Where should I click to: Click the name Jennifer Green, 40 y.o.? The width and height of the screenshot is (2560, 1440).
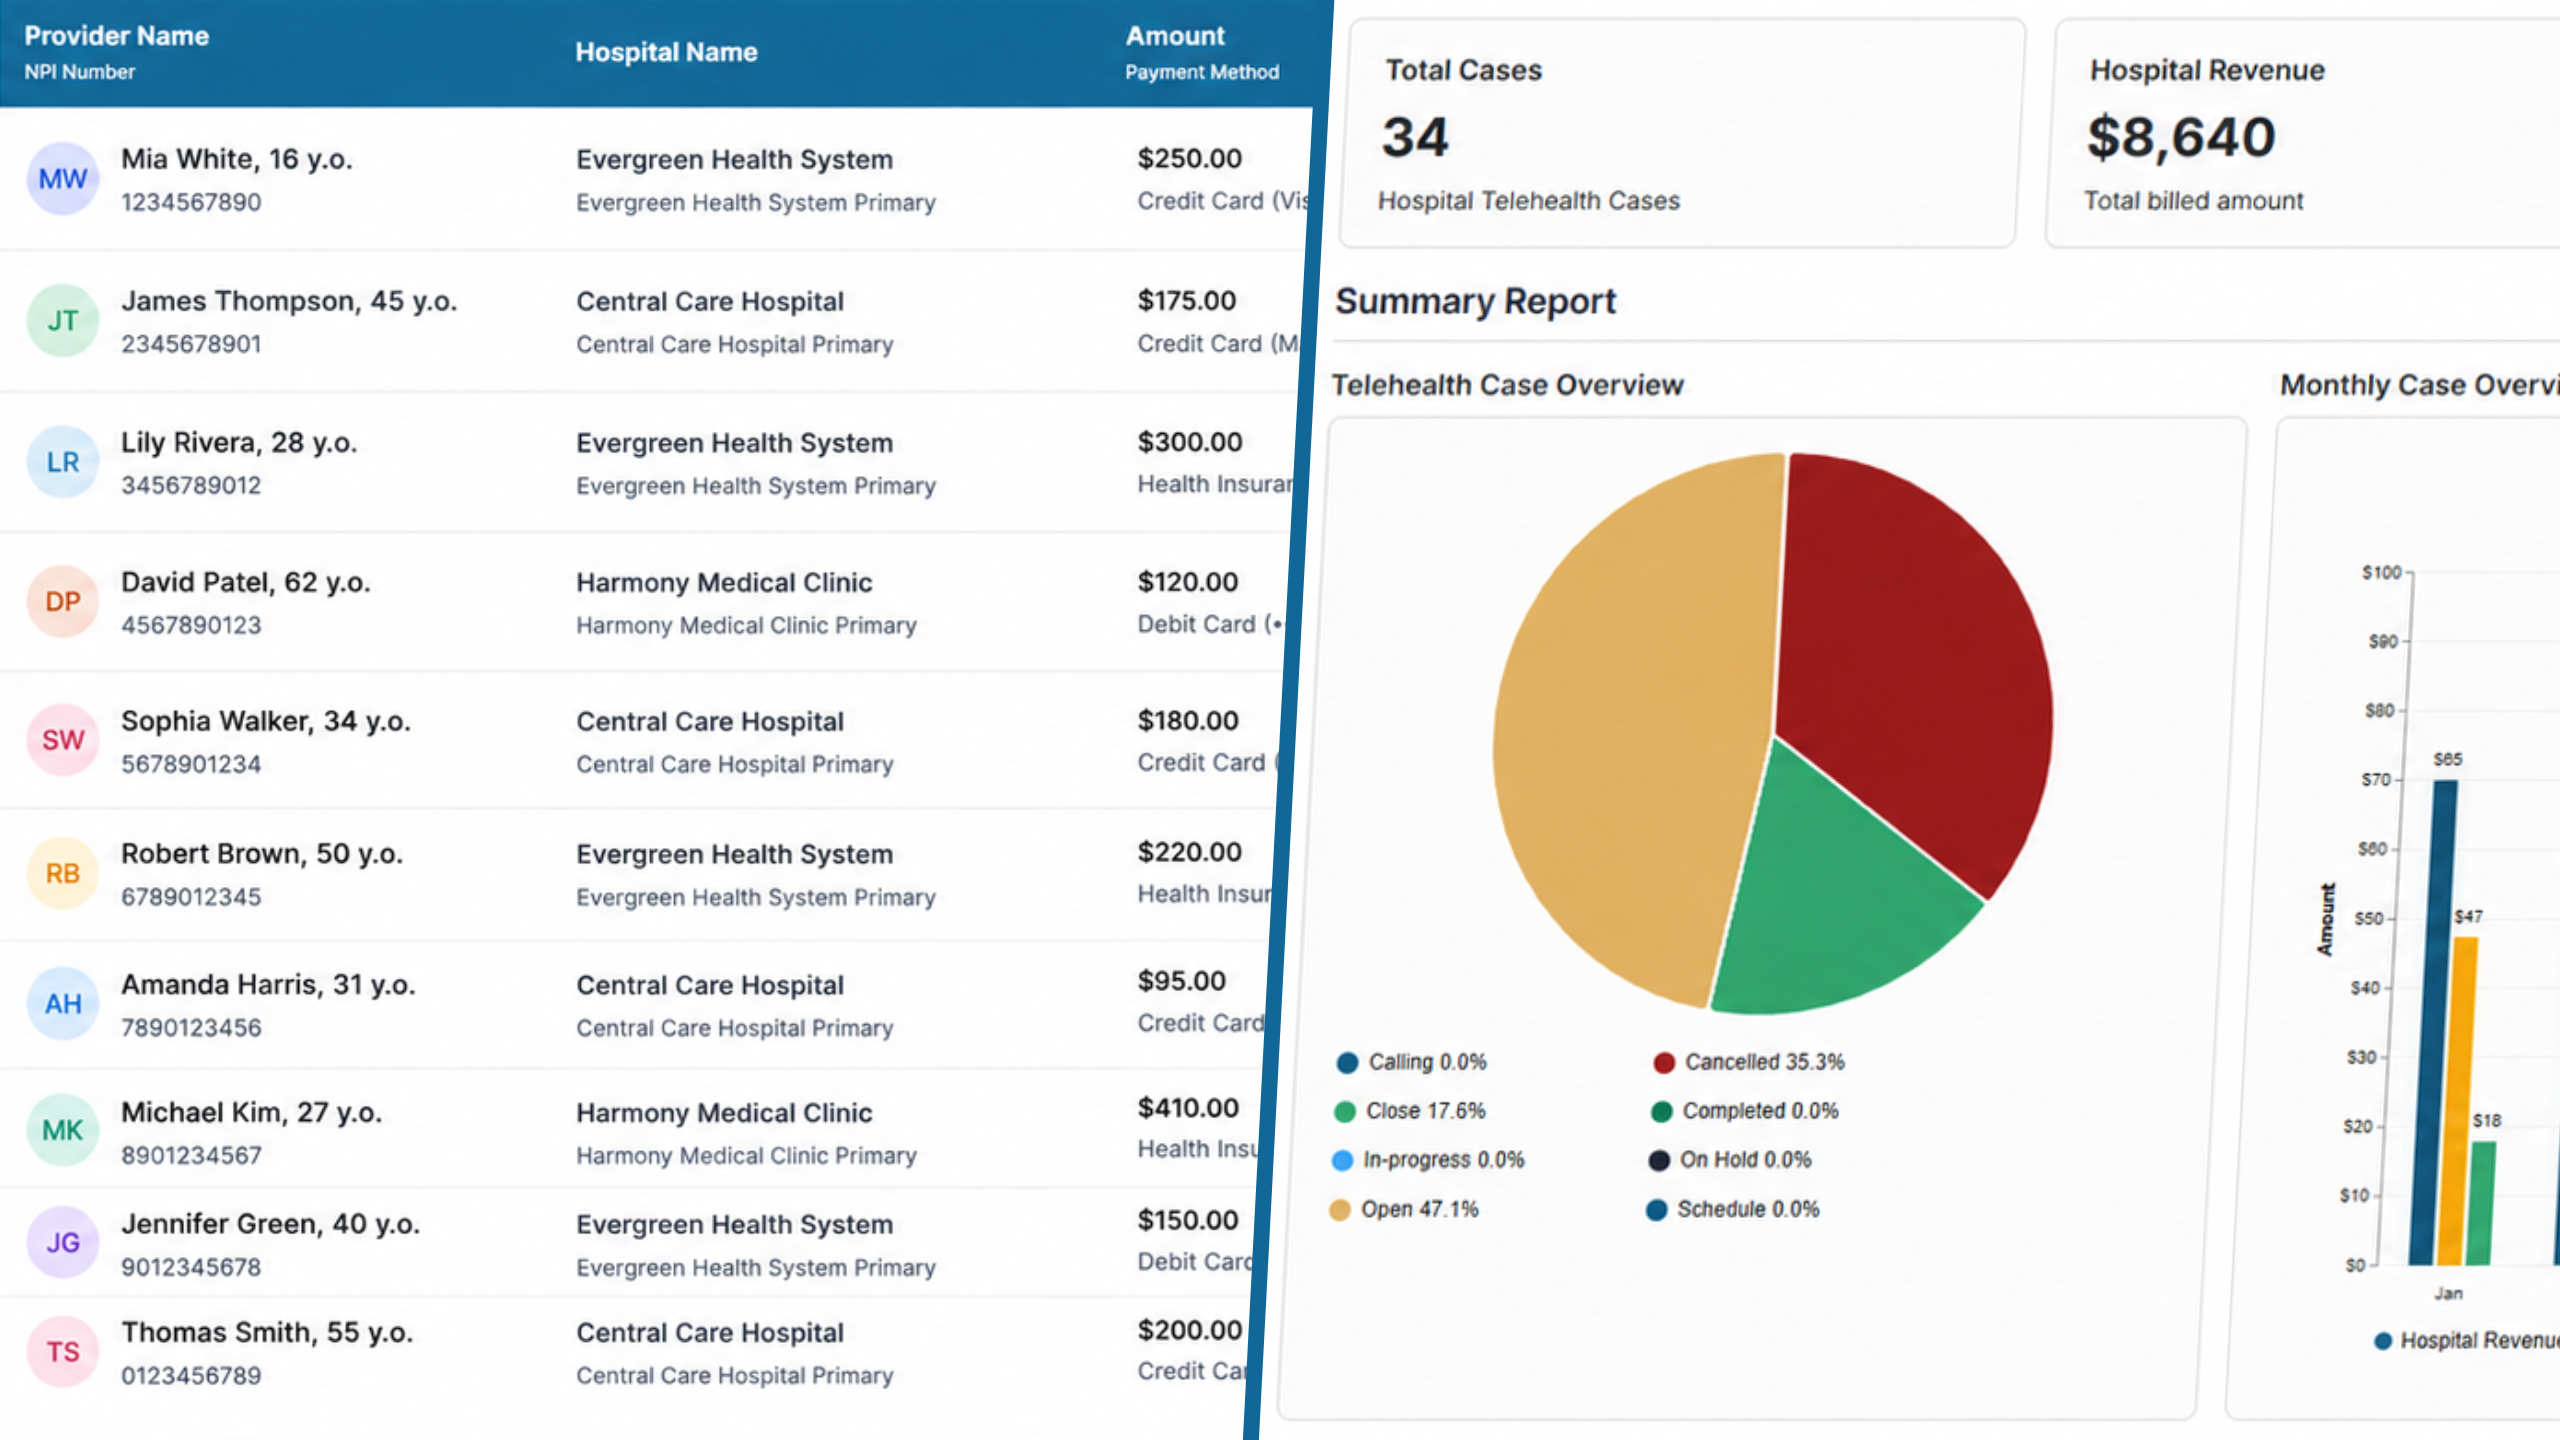point(271,1224)
